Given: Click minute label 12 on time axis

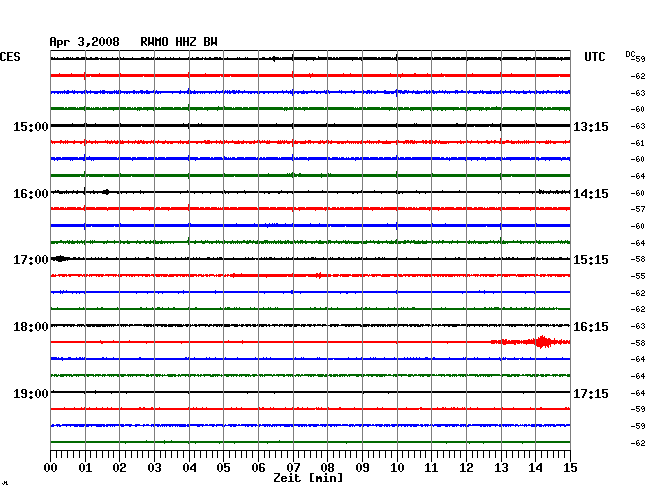Looking at the screenshot, I should tap(466, 467).
